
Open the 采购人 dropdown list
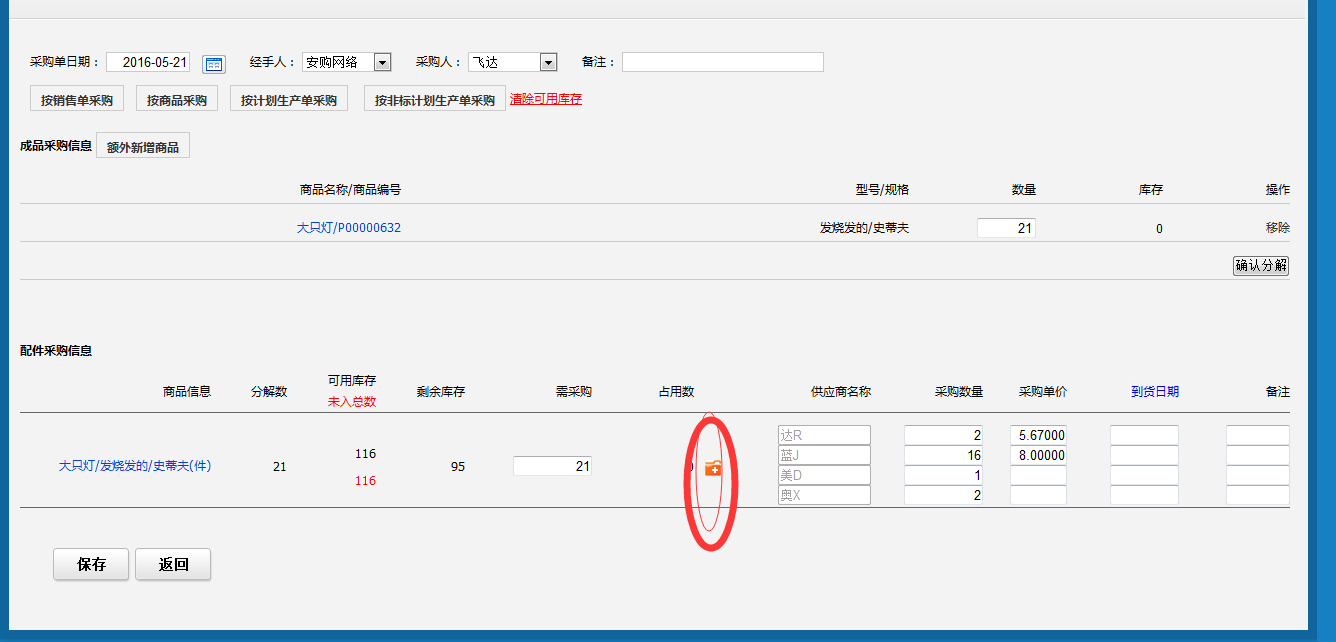(548, 63)
